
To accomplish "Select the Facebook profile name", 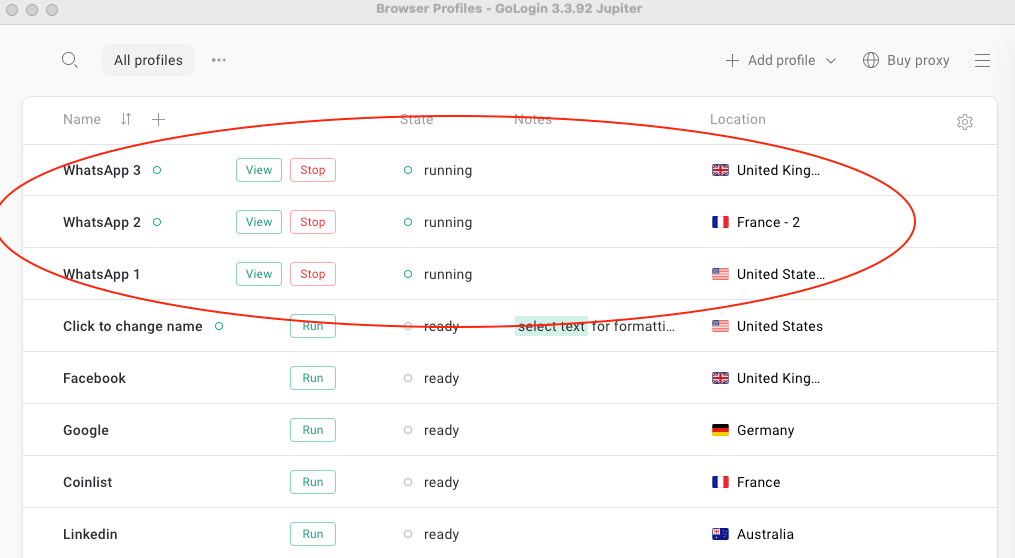I will [x=95, y=378].
